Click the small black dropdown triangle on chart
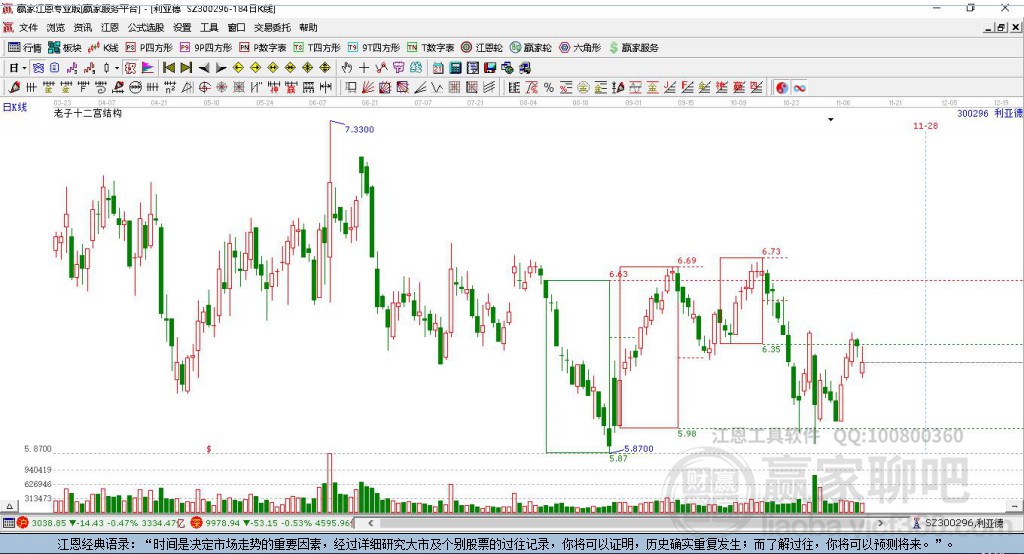The height and width of the screenshot is (554, 1024). (x=831, y=120)
